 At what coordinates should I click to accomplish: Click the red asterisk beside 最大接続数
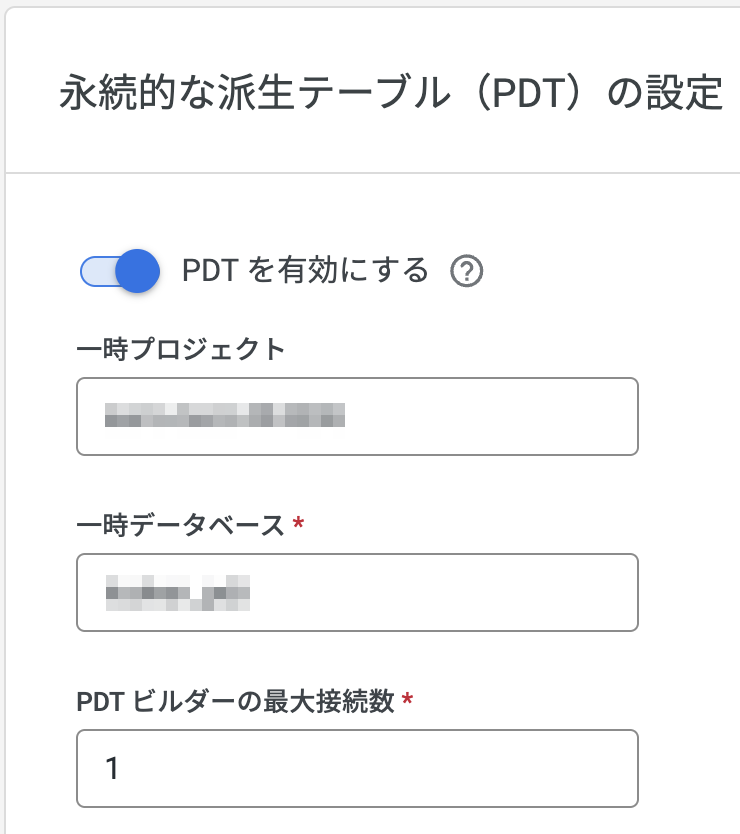[x=406, y=699]
